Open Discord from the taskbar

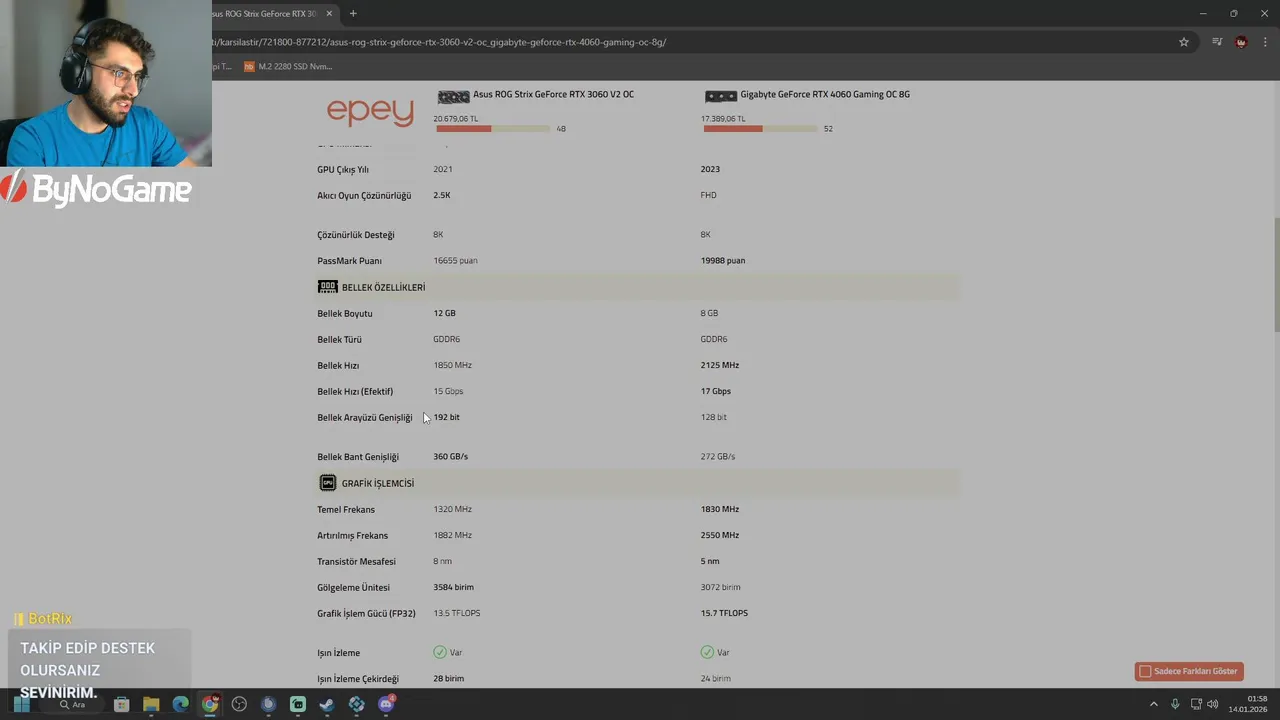386,704
